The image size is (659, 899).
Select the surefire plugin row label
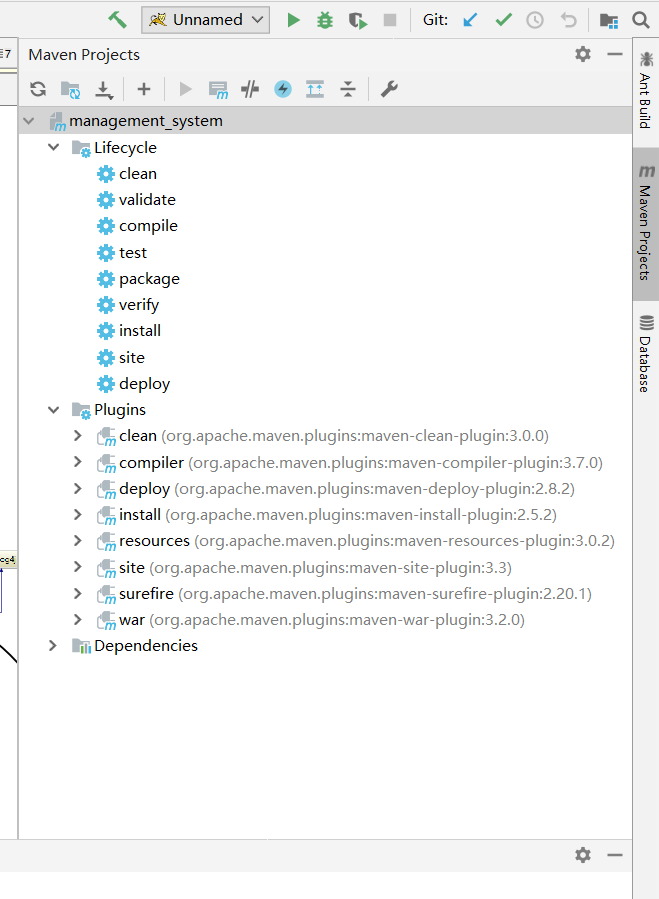point(146,594)
